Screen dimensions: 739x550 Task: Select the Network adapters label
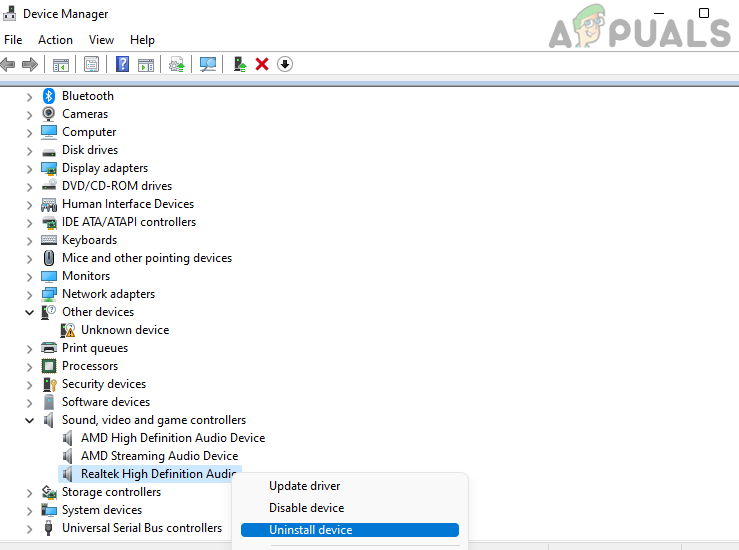click(108, 294)
